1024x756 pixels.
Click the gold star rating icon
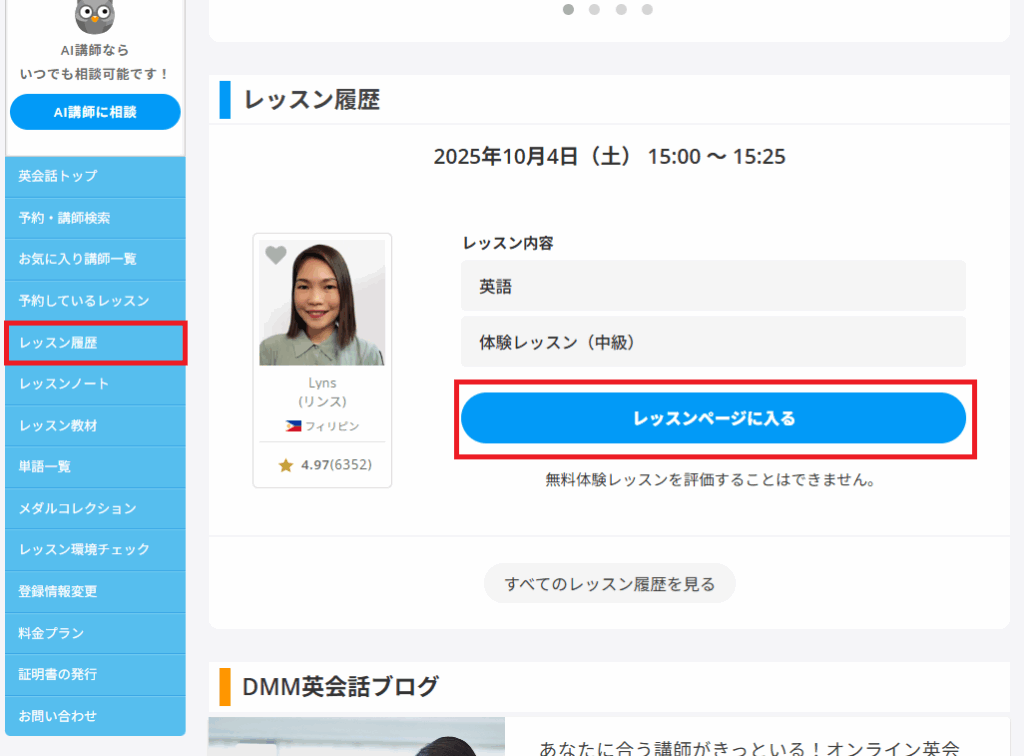pos(286,465)
